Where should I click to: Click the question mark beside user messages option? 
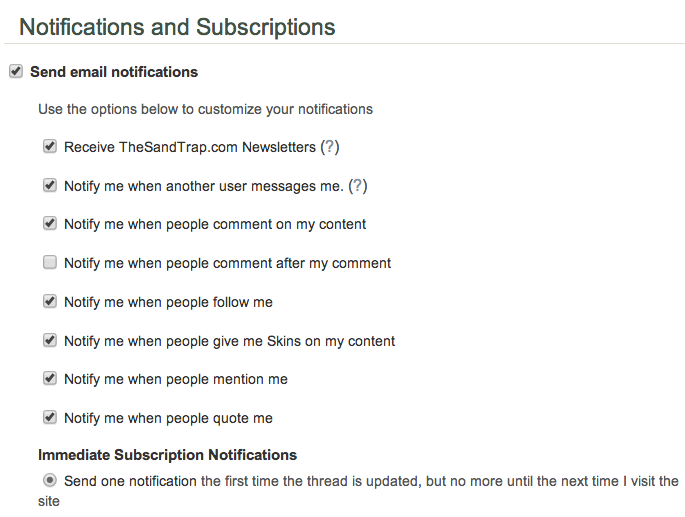(x=358, y=186)
